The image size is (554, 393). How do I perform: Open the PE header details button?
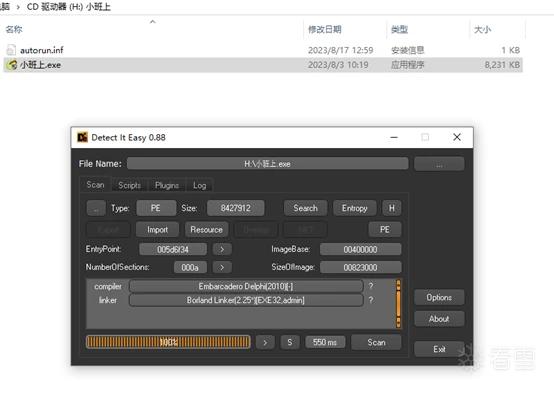pos(385,230)
